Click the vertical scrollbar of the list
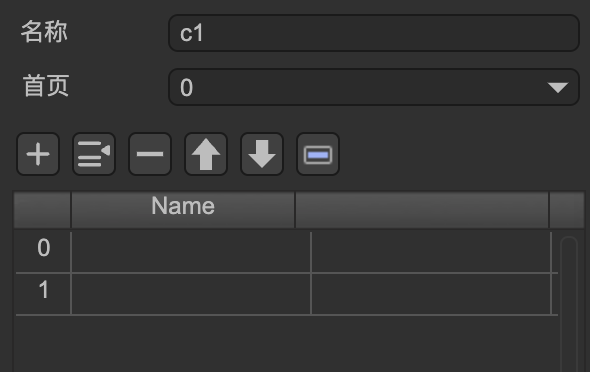 [569, 304]
